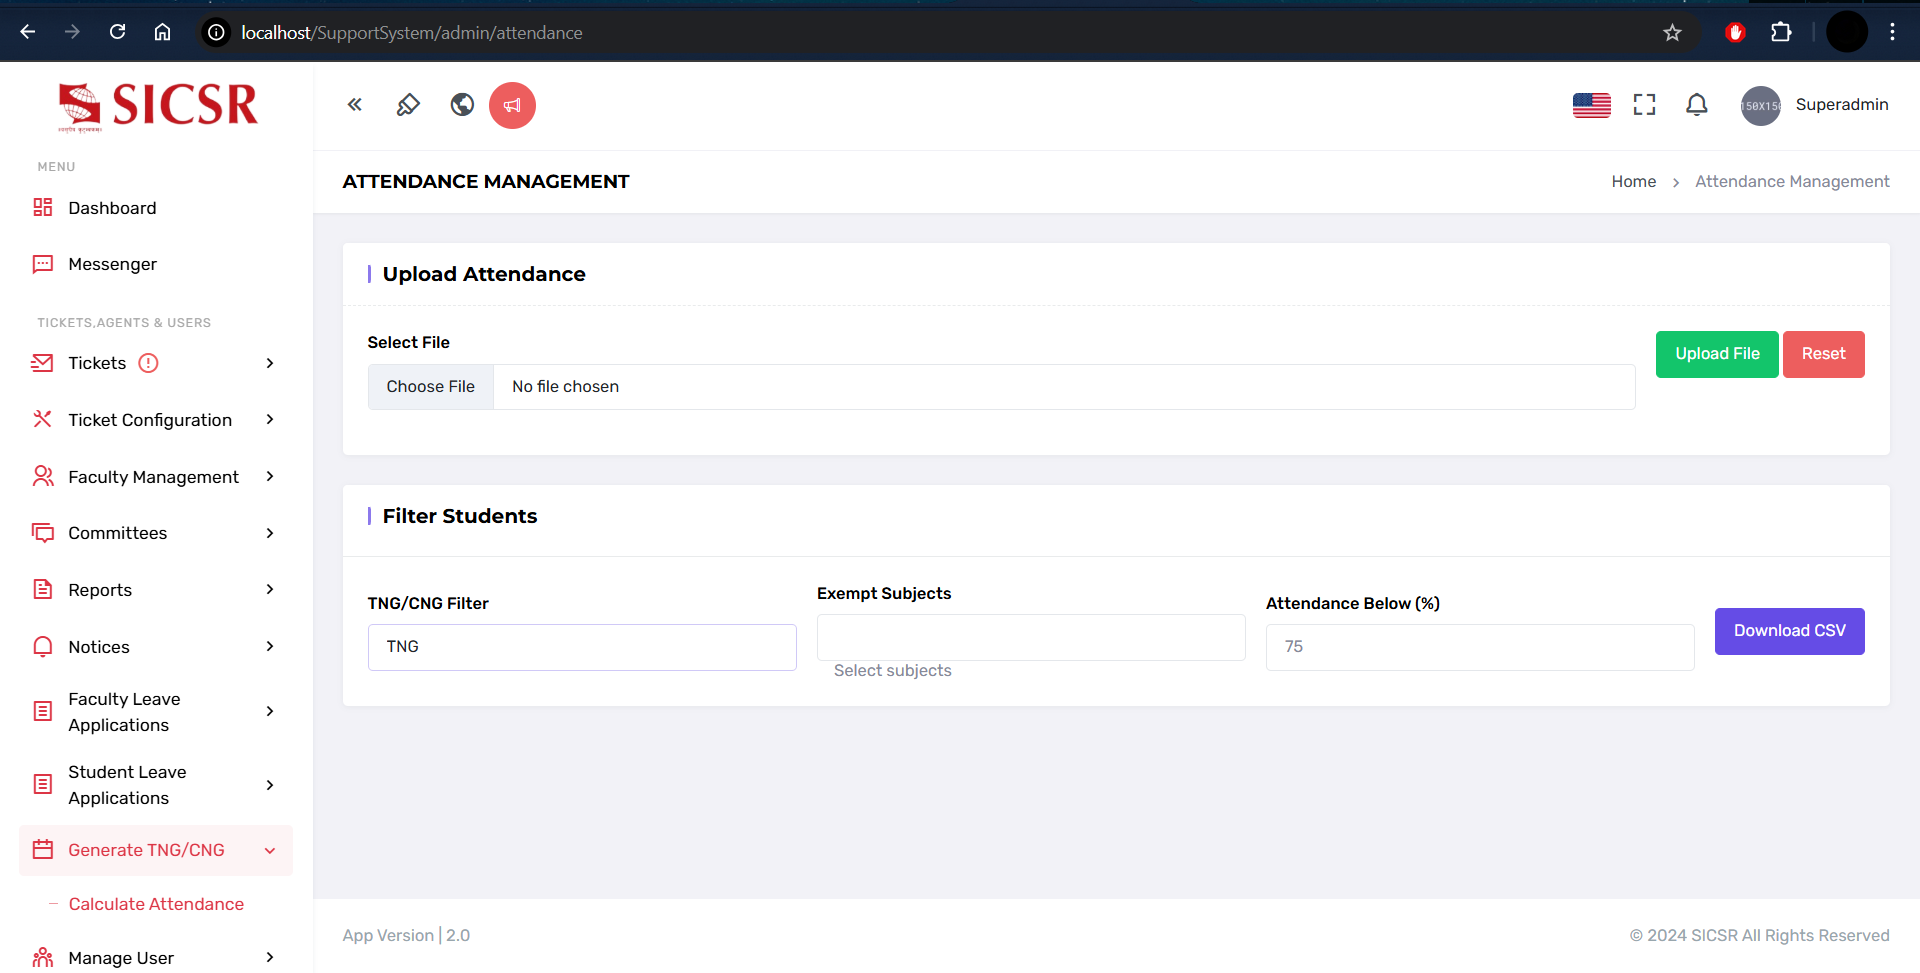Expand the Tickets submenu chevron
This screenshot has width=1920, height=973.
(x=270, y=363)
